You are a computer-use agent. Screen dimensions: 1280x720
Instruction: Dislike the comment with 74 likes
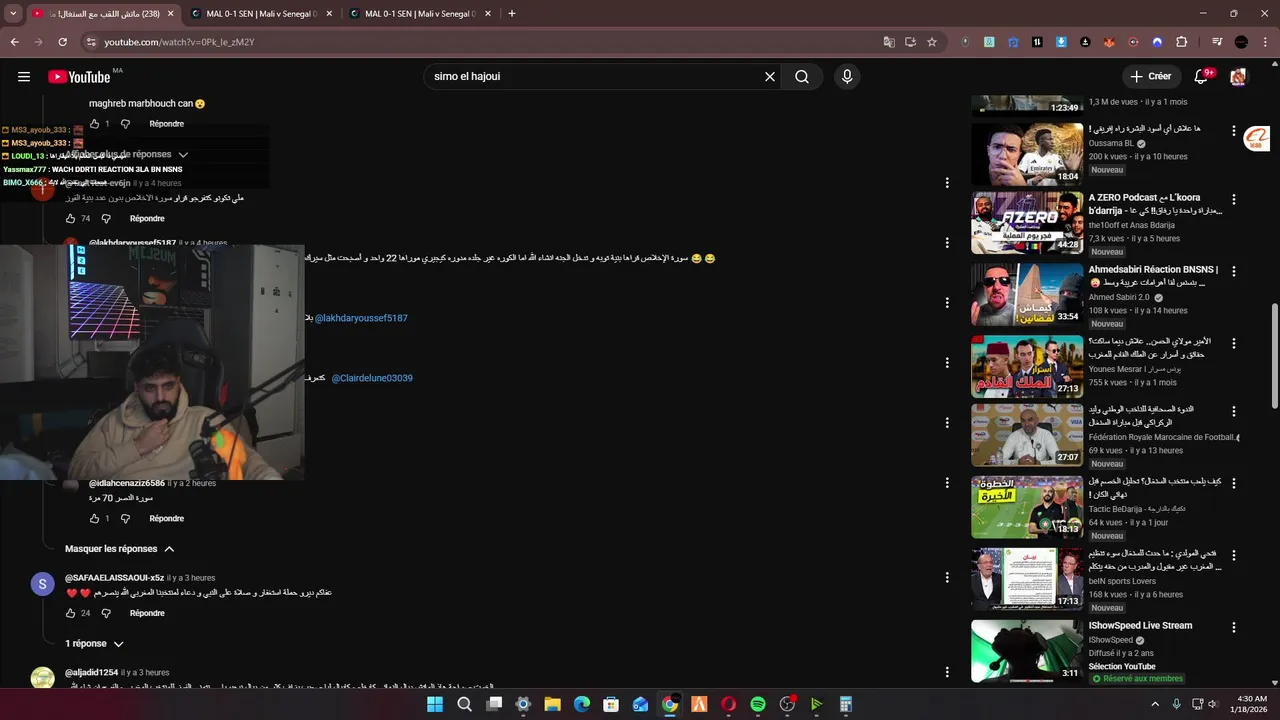coord(106,218)
